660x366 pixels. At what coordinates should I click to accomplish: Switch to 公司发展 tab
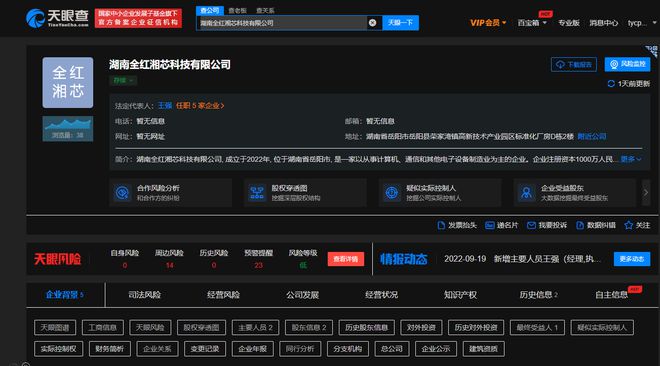302,295
